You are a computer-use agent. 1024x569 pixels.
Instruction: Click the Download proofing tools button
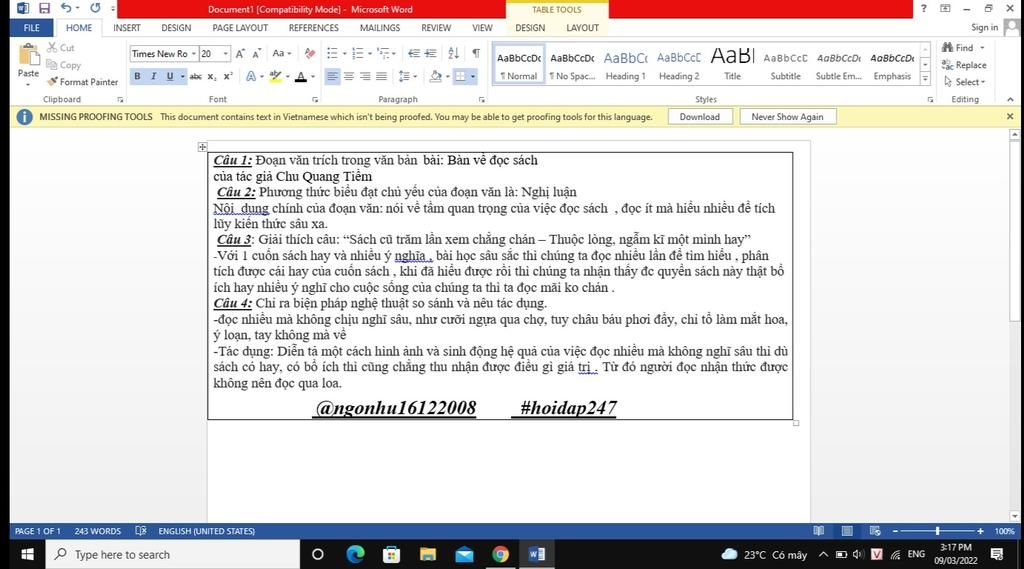pos(699,117)
